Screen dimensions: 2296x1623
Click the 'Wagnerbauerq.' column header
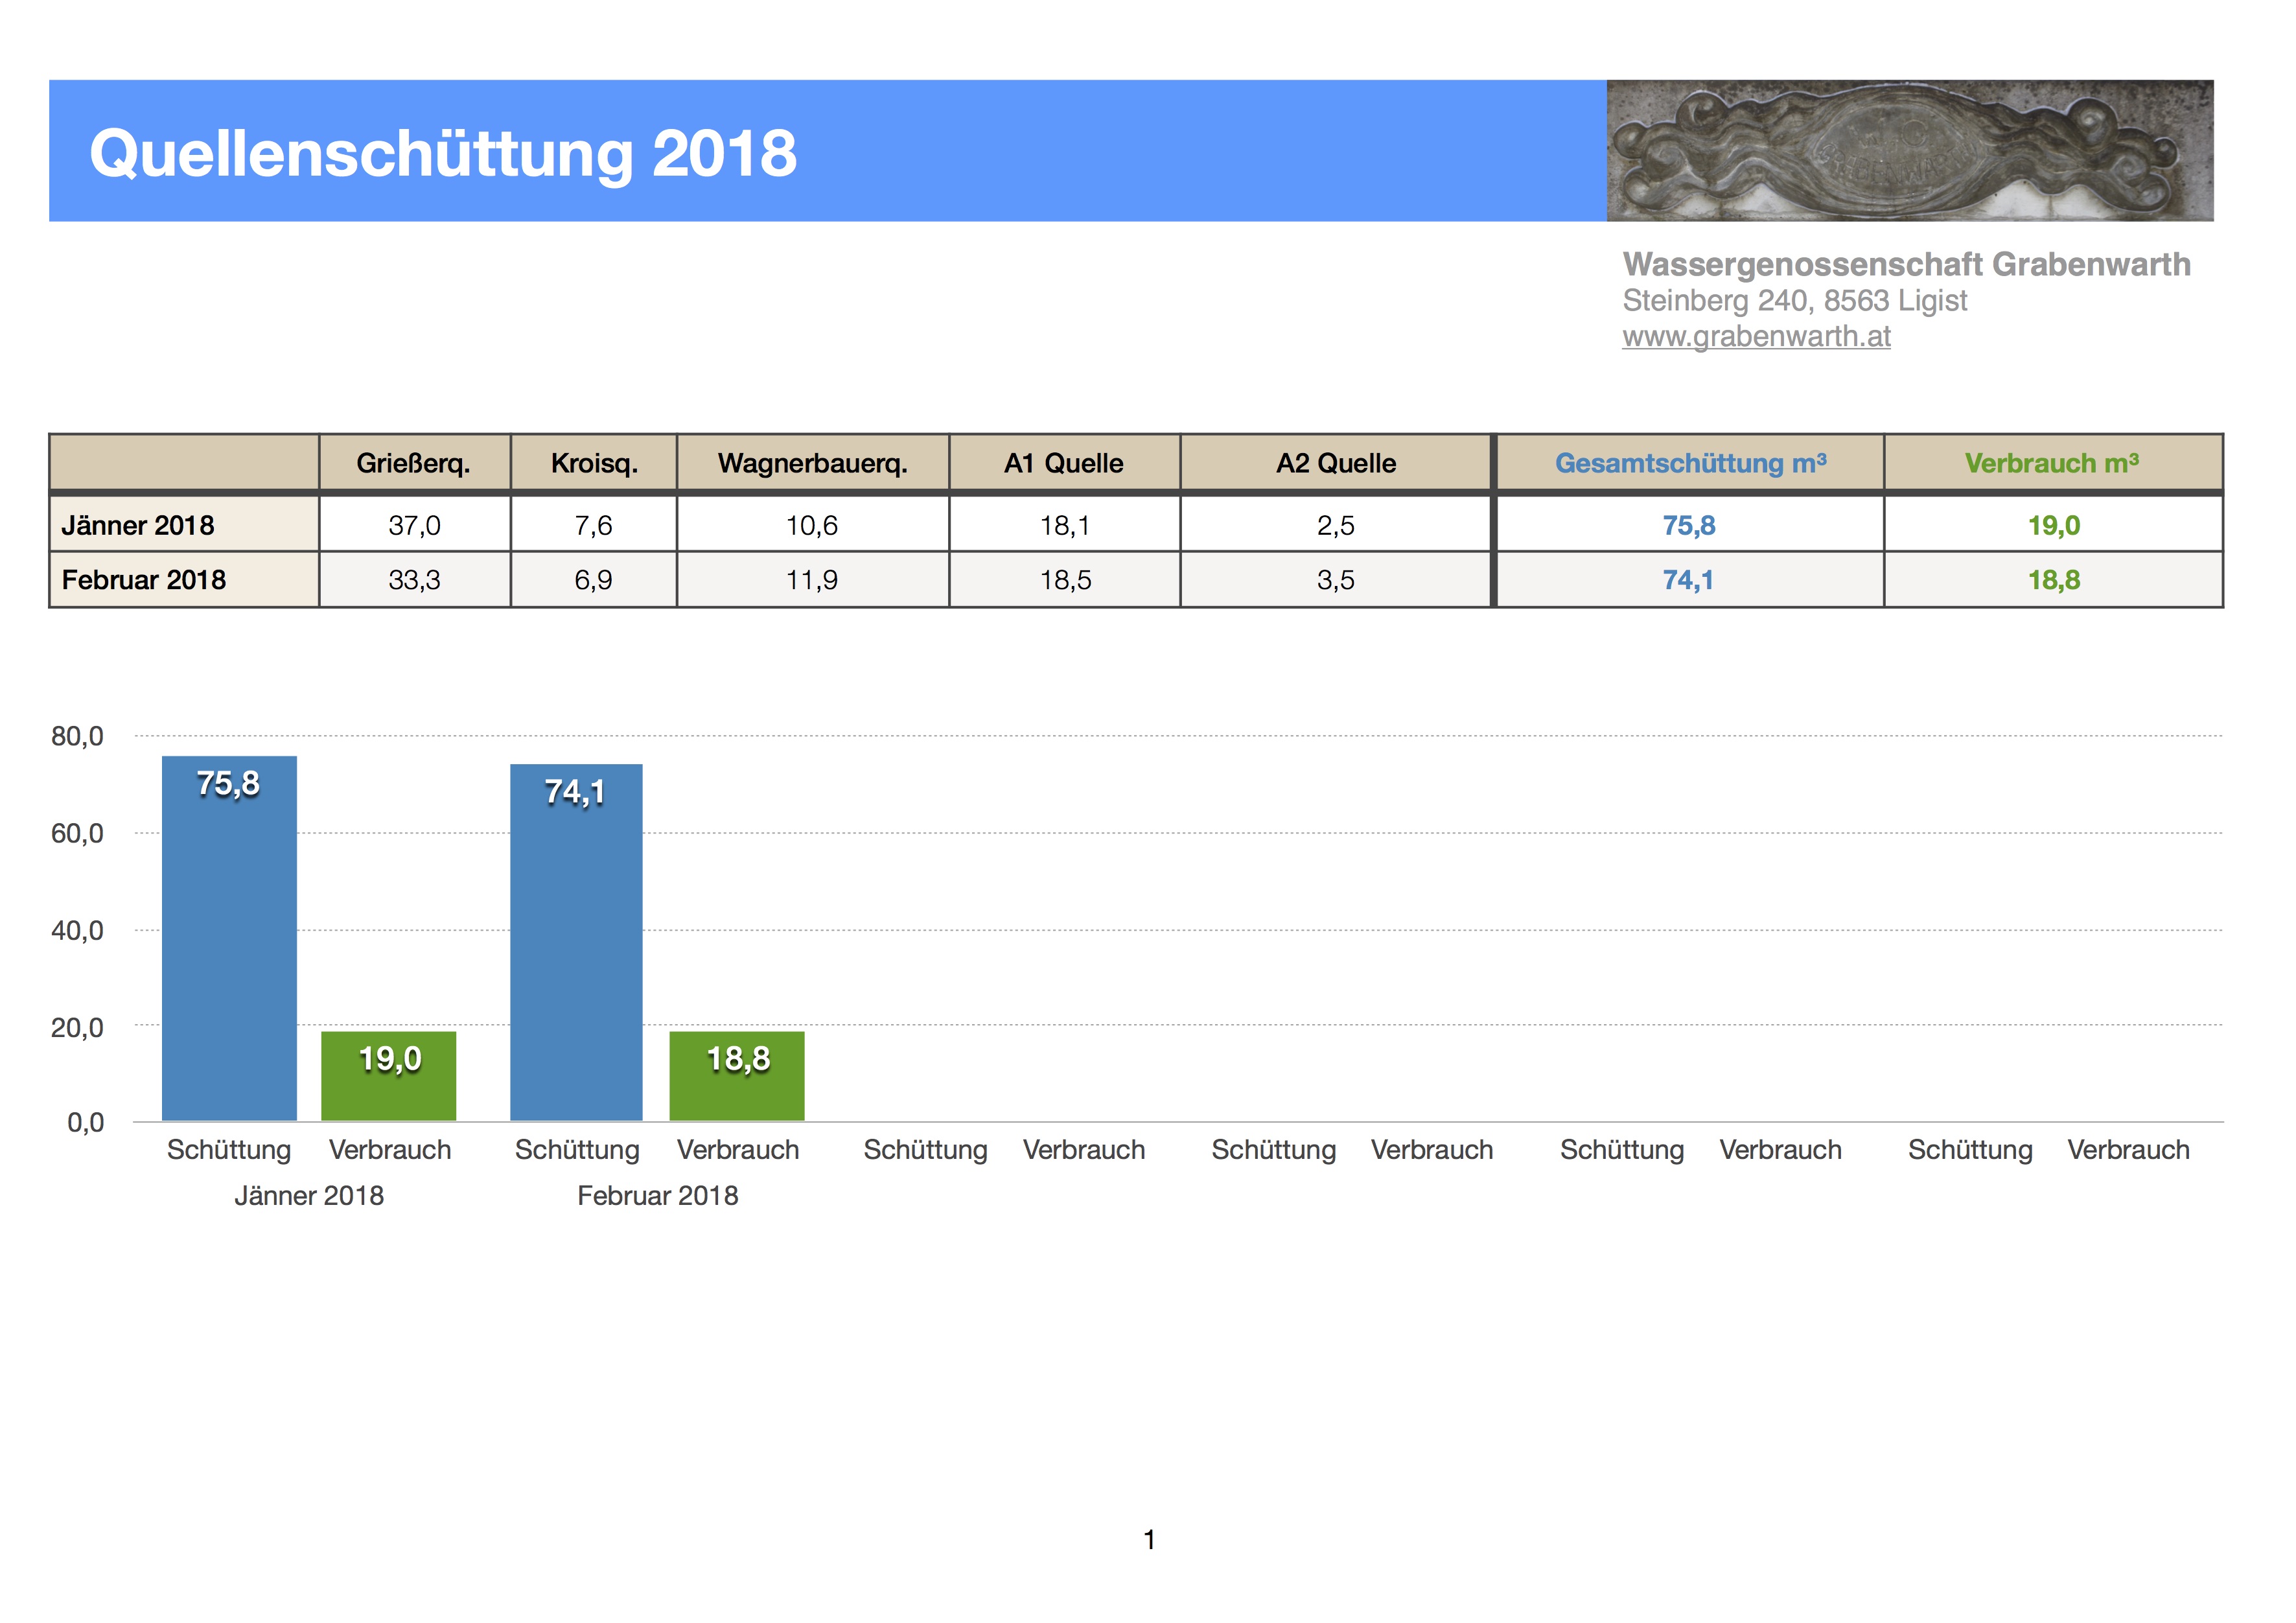point(812,463)
